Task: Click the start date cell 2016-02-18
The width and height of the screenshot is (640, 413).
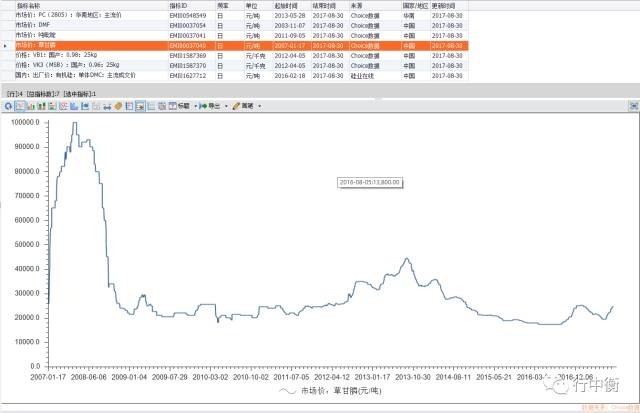Action: pyautogui.click(x=290, y=76)
